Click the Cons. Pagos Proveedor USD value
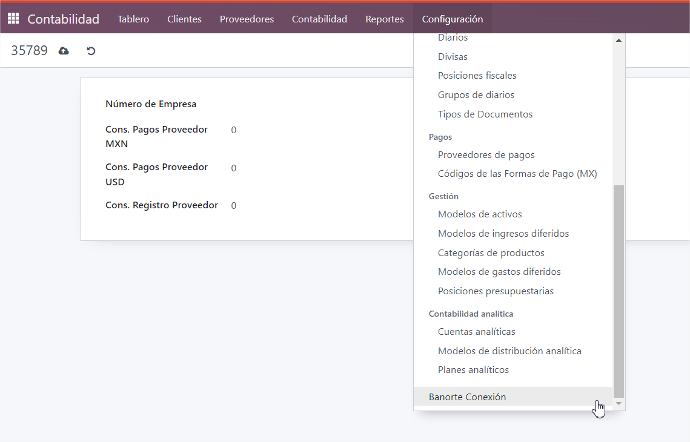This screenshot has height=442, width=690. pos(234,168)
